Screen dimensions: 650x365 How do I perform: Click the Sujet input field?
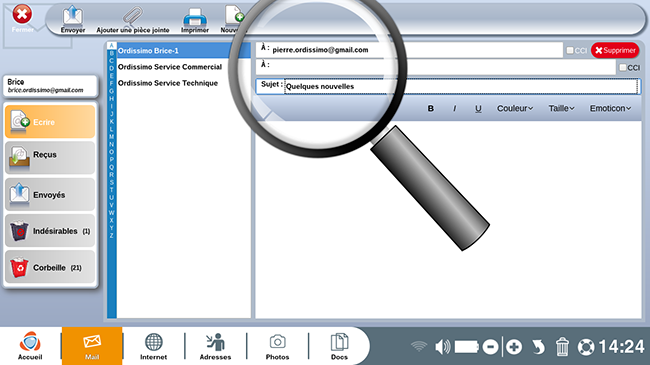coord(461,86)
